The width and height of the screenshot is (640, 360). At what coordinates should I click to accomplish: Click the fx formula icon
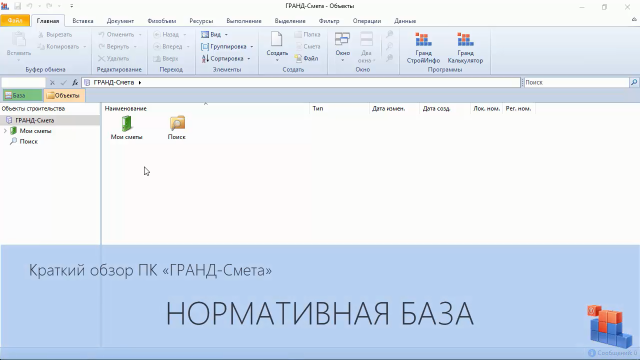[x=75, y=82]
